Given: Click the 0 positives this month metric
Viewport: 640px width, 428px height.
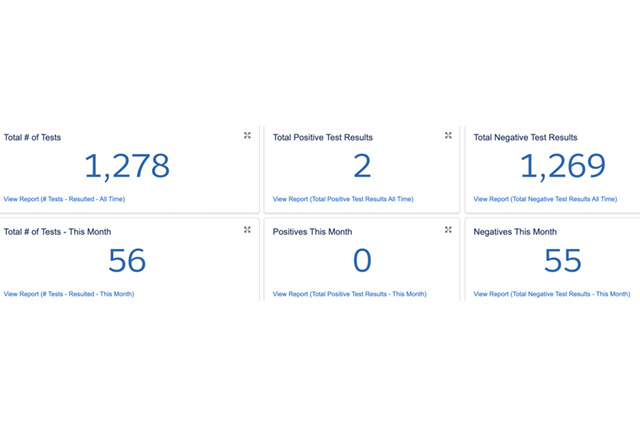Looking at the screenshot, I should click(362, 261).
